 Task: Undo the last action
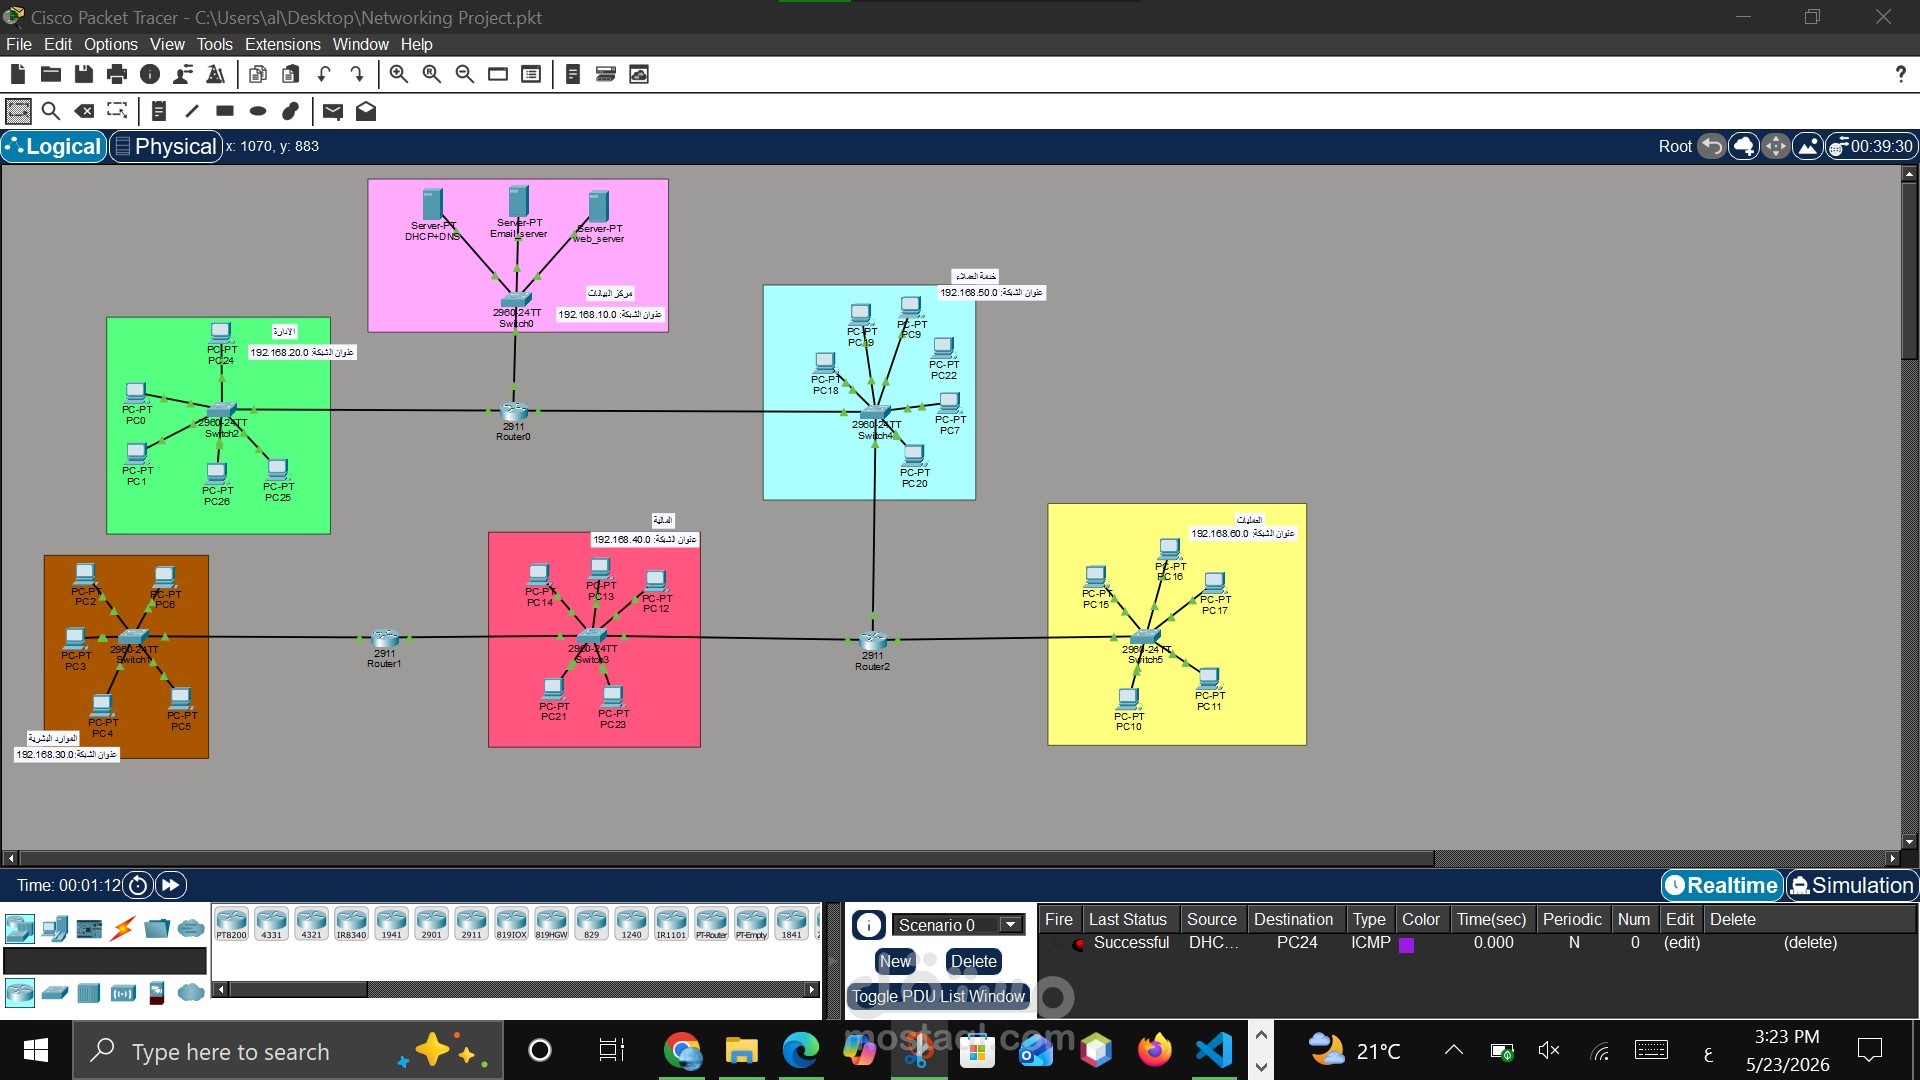tap(324, 74)
